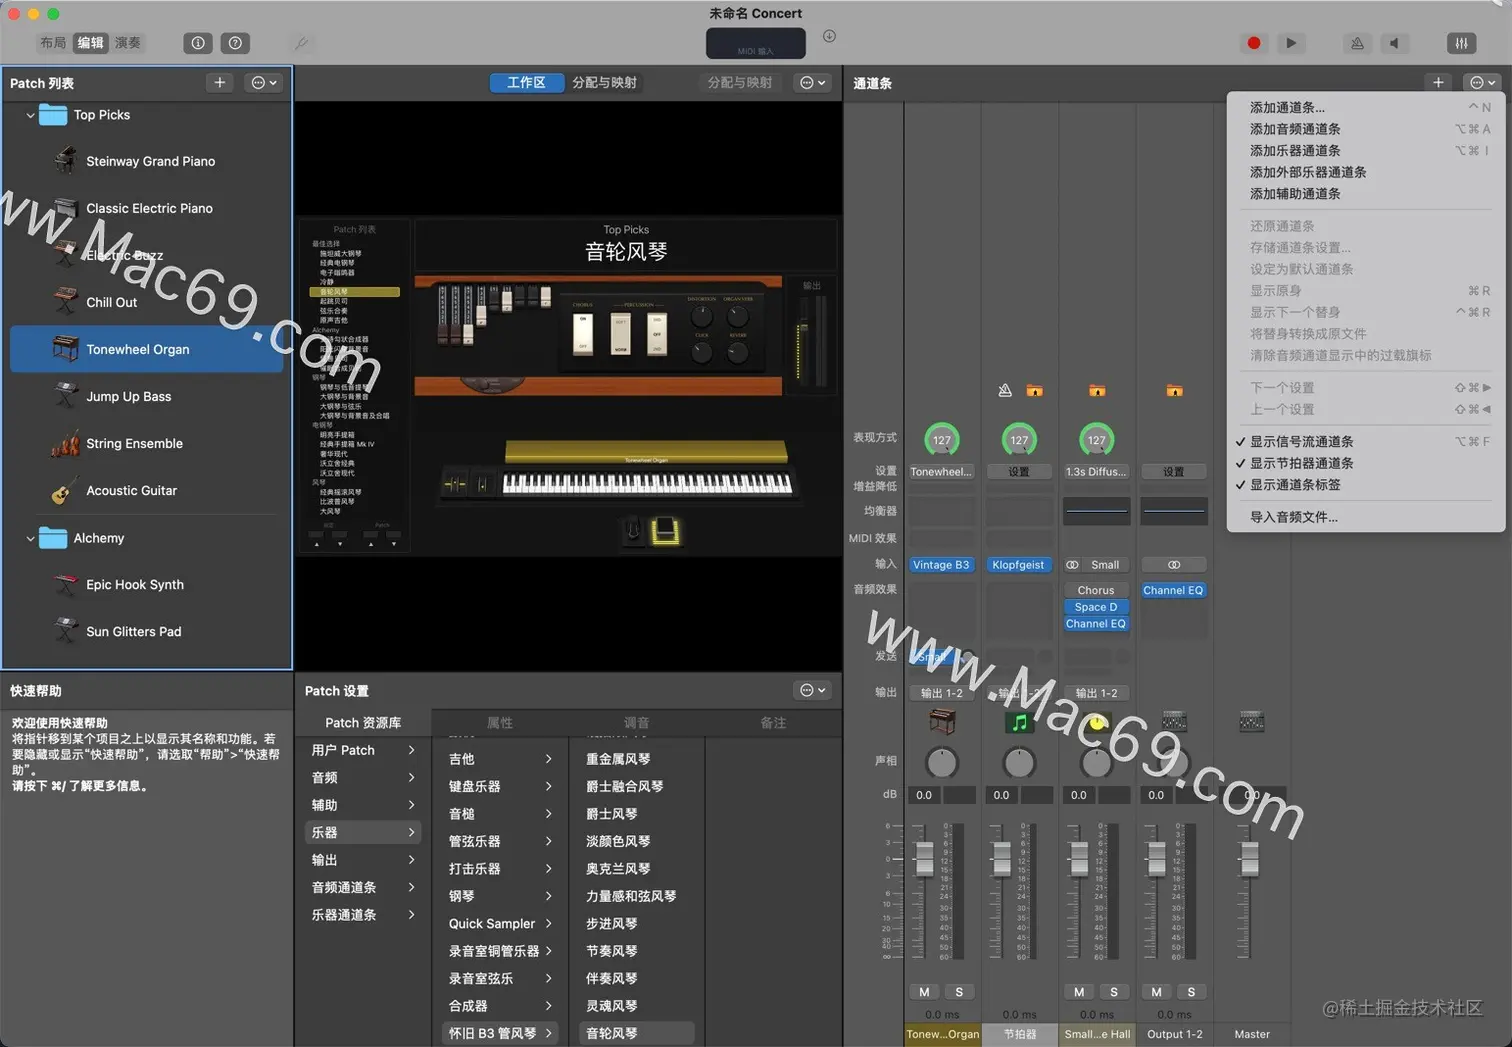This screenshot has height=1047, width=1512.
Task: Click the Klopfgeist instrument button
Action: (1018, 565)
